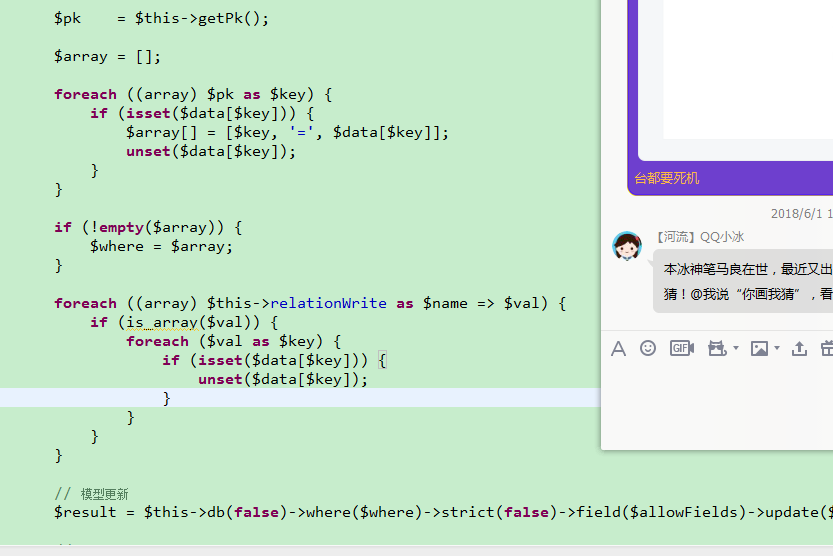
Task: Click strict(false) in the update chain
Action: (x=498, y=512)
